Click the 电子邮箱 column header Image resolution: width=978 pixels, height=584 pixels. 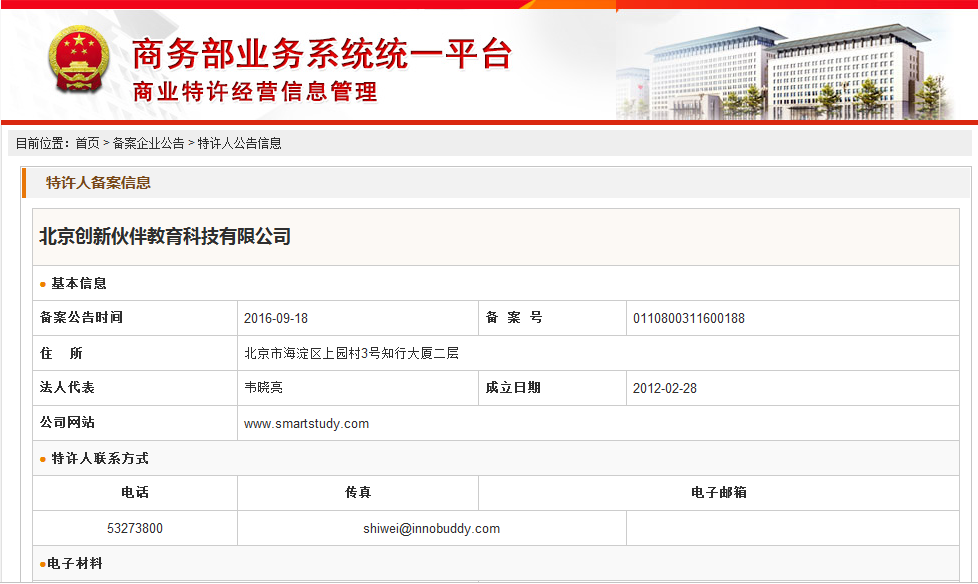click(718, 492)
